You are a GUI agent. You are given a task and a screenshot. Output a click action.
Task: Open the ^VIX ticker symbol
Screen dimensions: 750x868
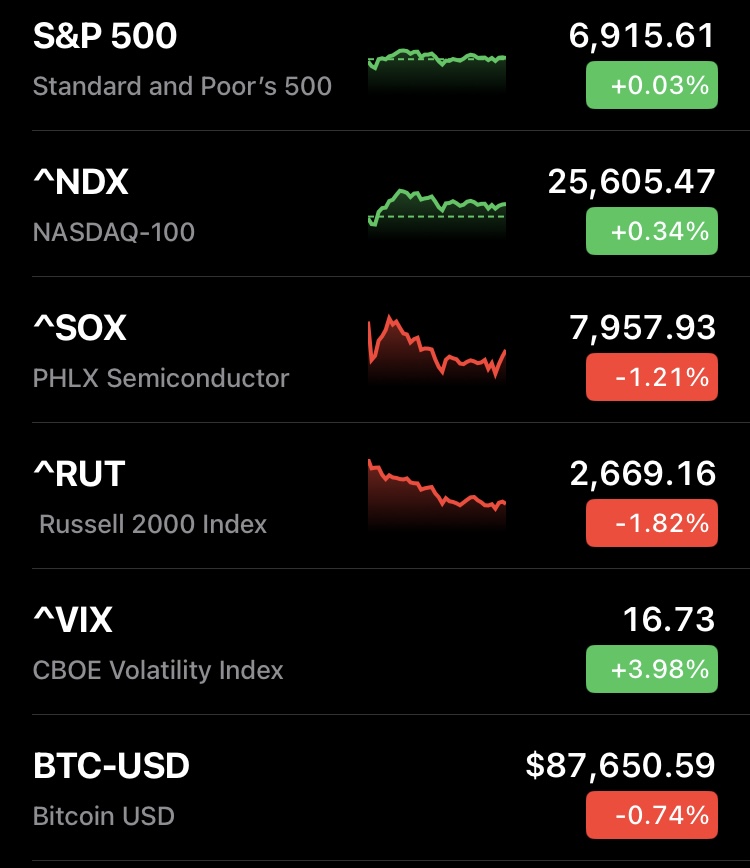pos(72,621)
